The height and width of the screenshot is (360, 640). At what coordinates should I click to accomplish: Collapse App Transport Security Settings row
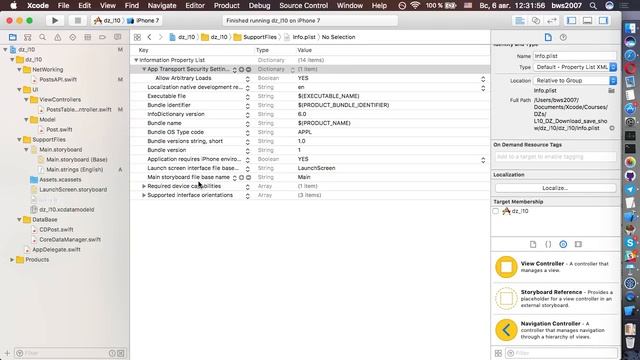tap(144, 69)
